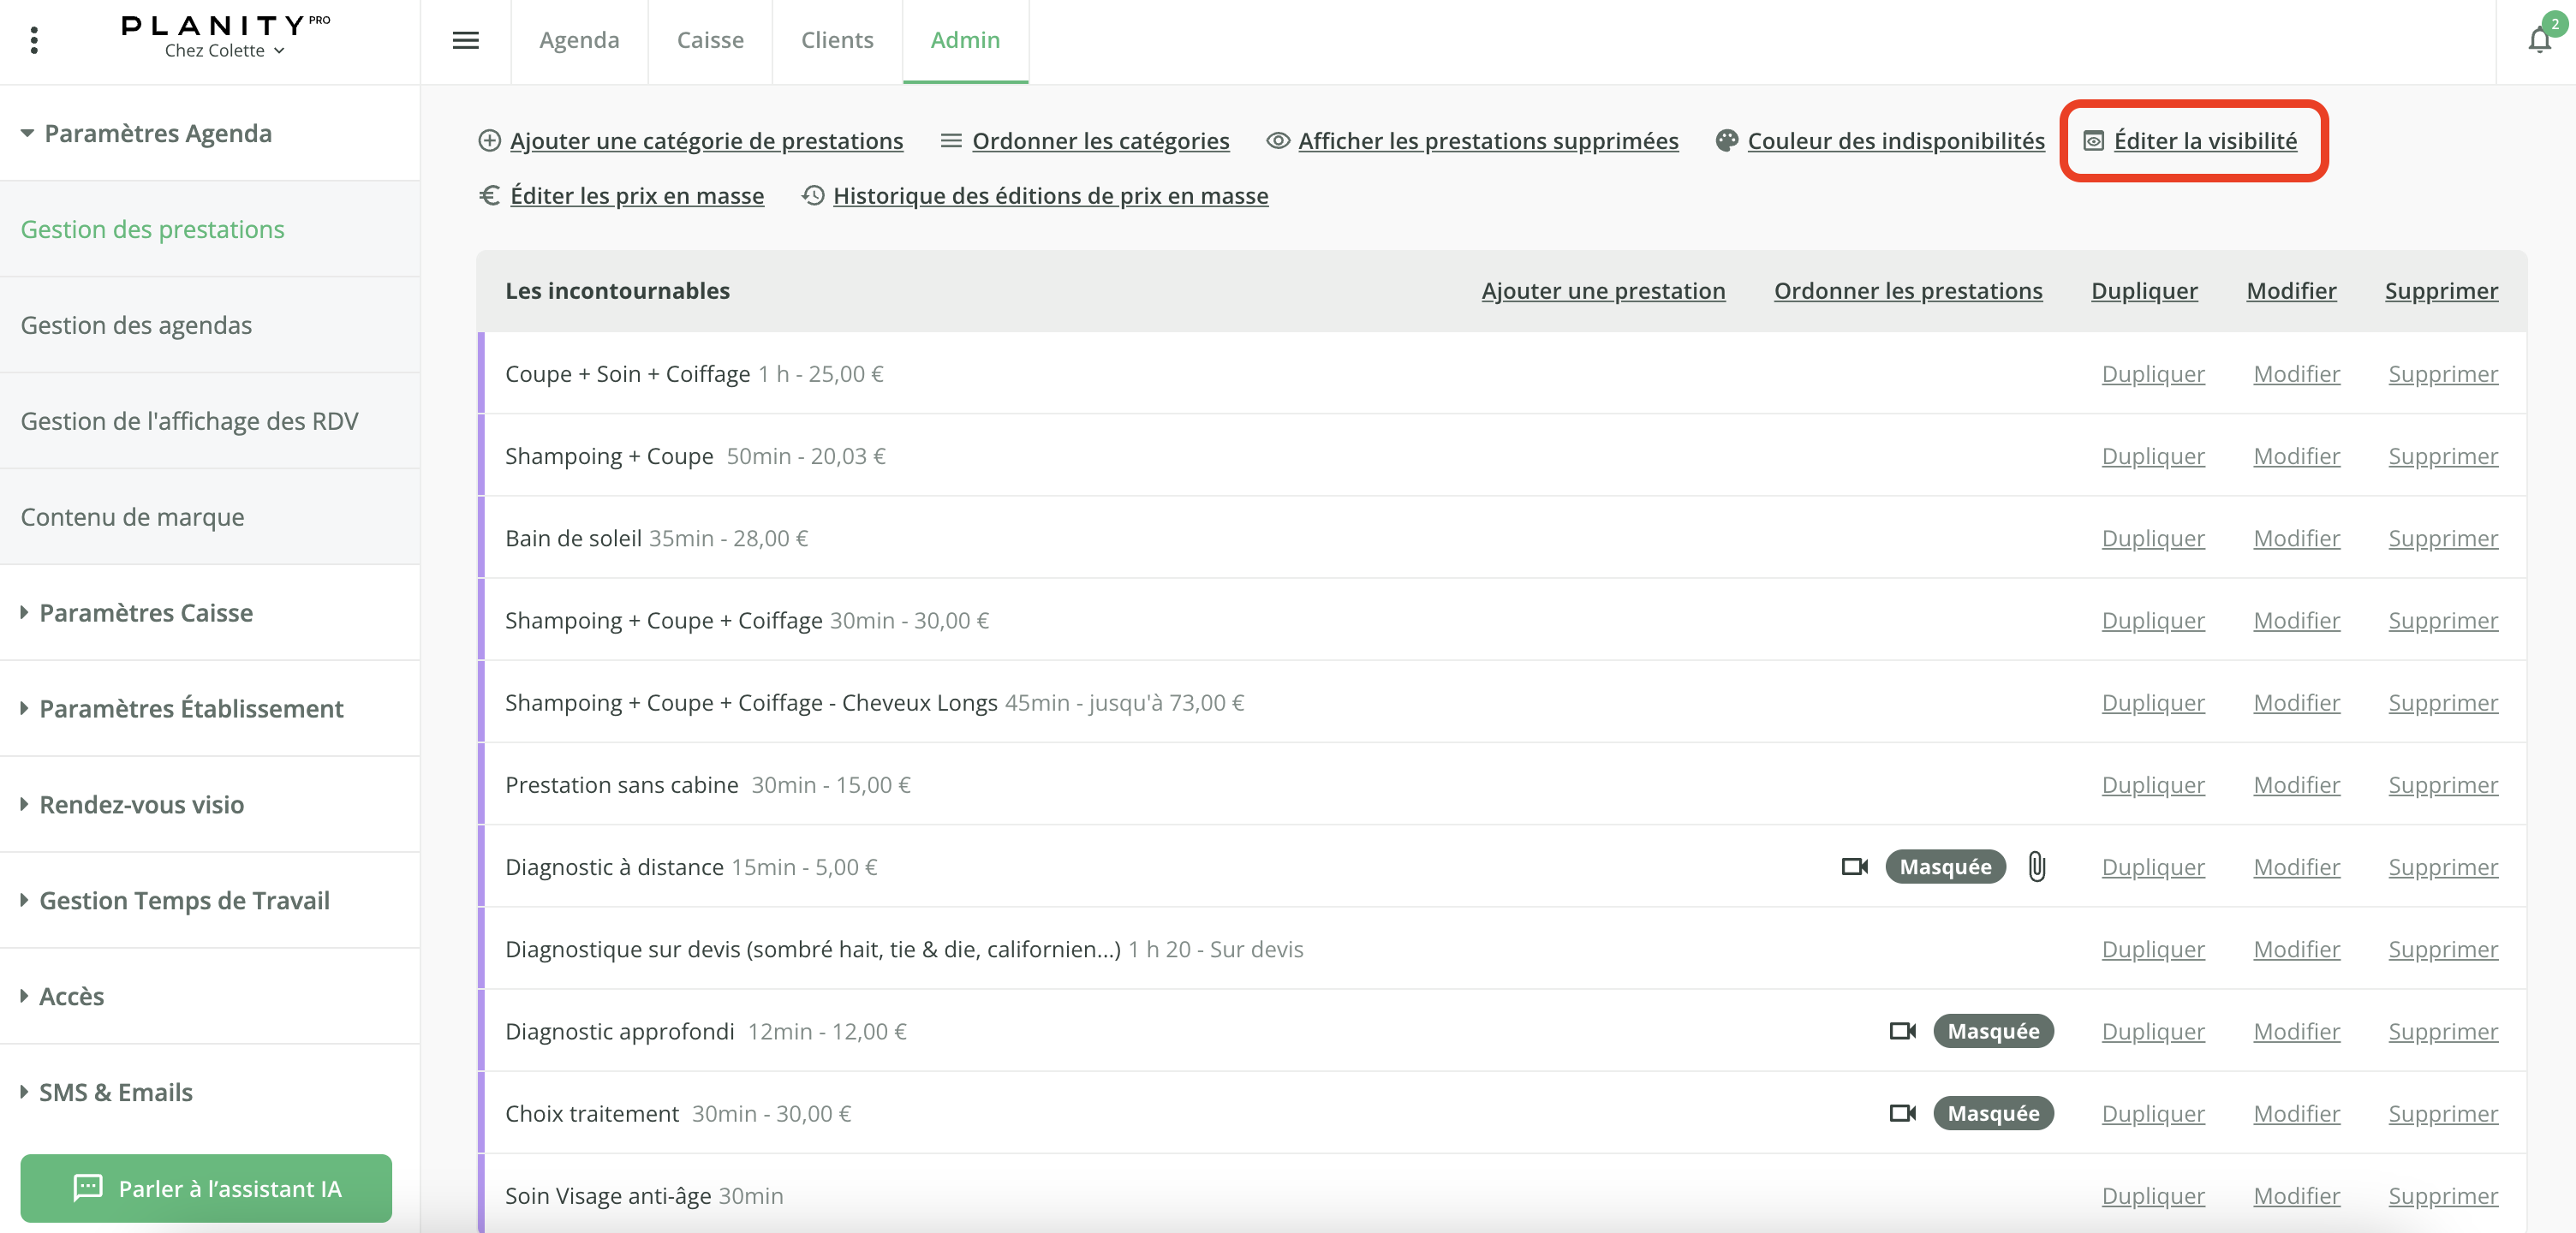The width and height of the screenshot is (2576, 1233).
Task: Click the Masquée badge on Diagnostic à distance
Action: coord(1945,867)
